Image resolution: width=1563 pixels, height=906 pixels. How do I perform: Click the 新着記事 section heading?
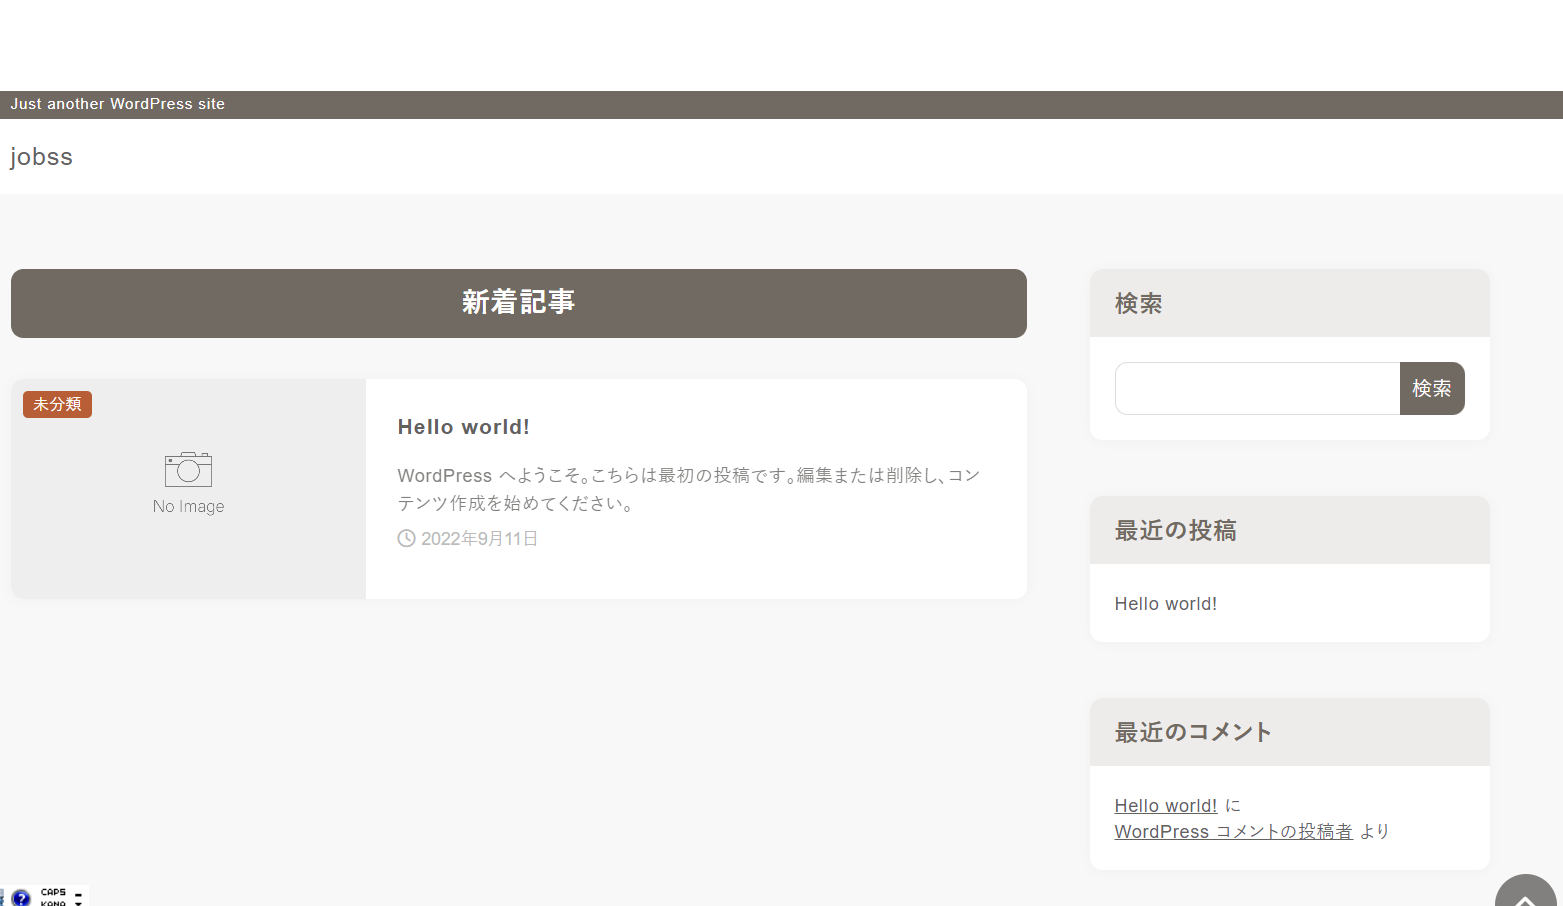pyautogui.click(x=519, y=303)
